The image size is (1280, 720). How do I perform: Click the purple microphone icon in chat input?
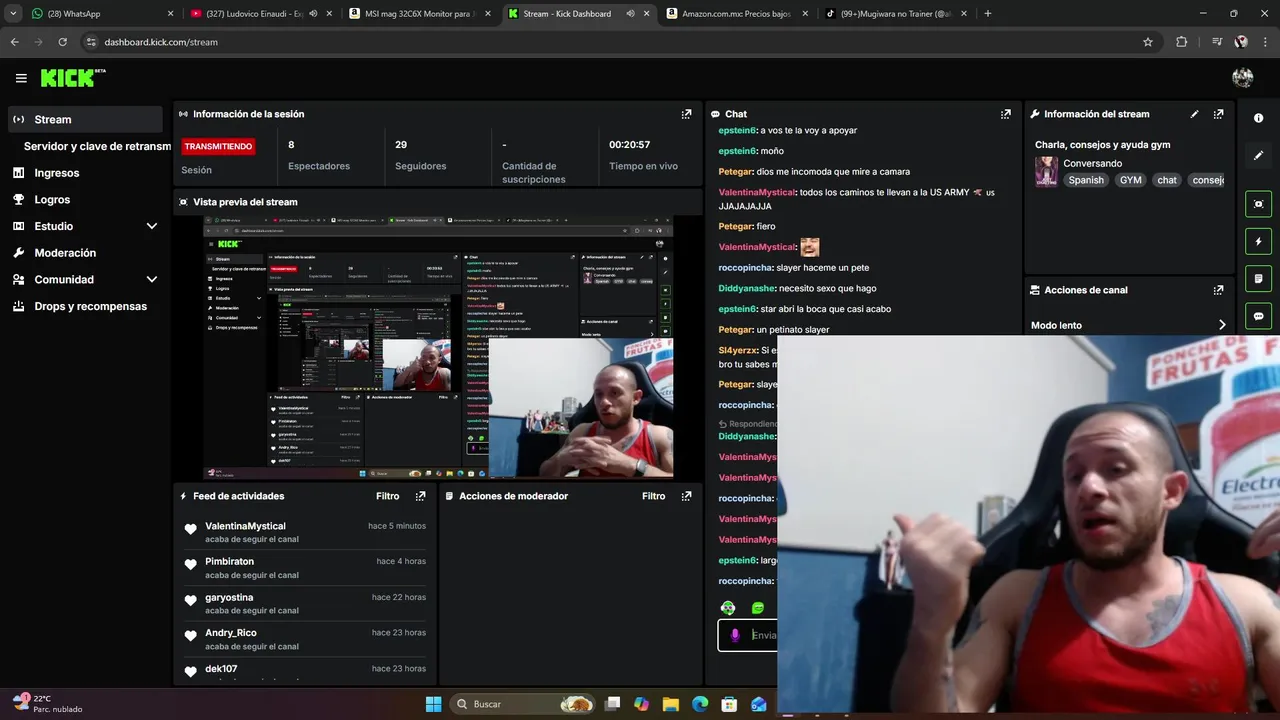coord(735,635)
